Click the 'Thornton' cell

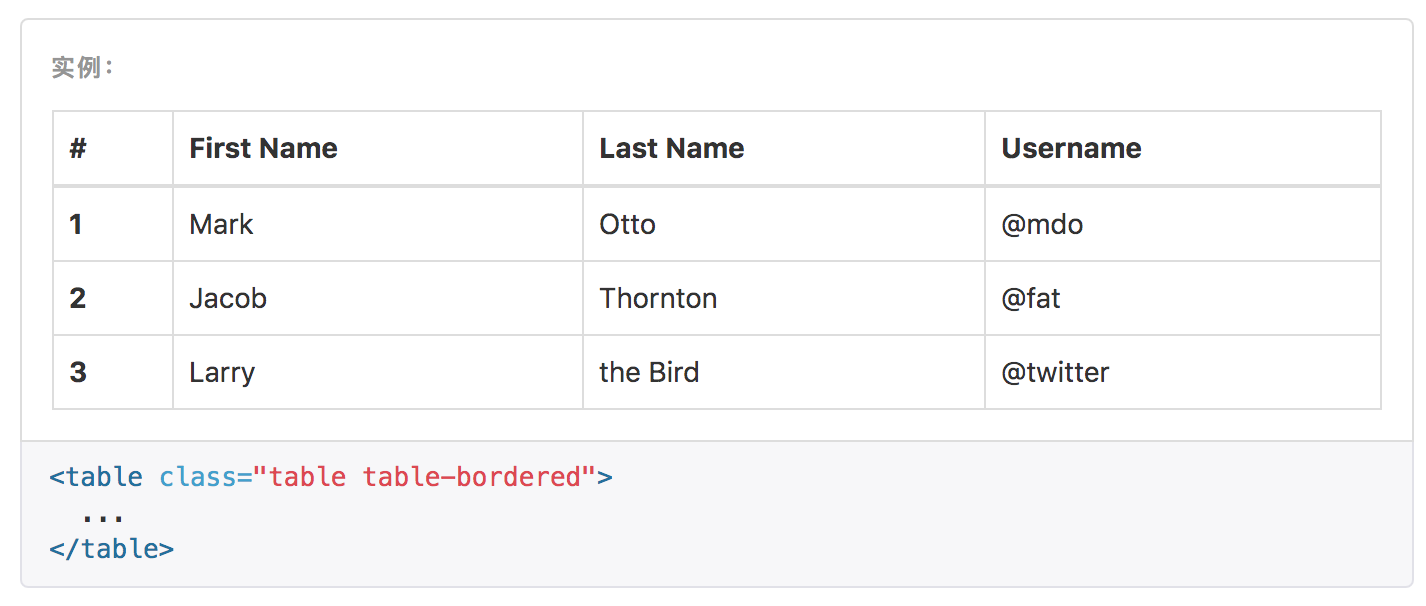784,298
